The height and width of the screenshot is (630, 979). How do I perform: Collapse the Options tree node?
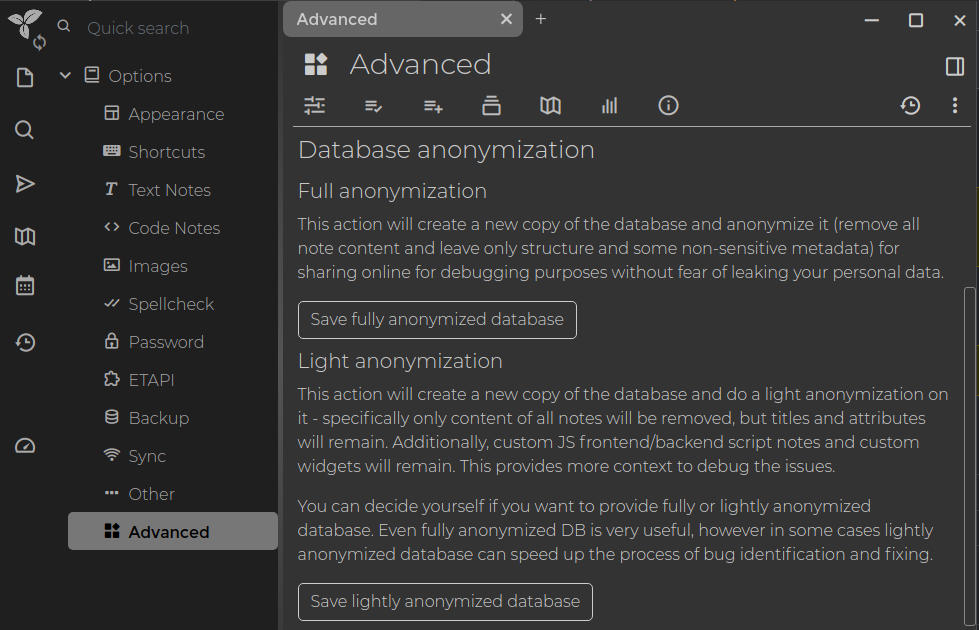click(x=66, y=76)
